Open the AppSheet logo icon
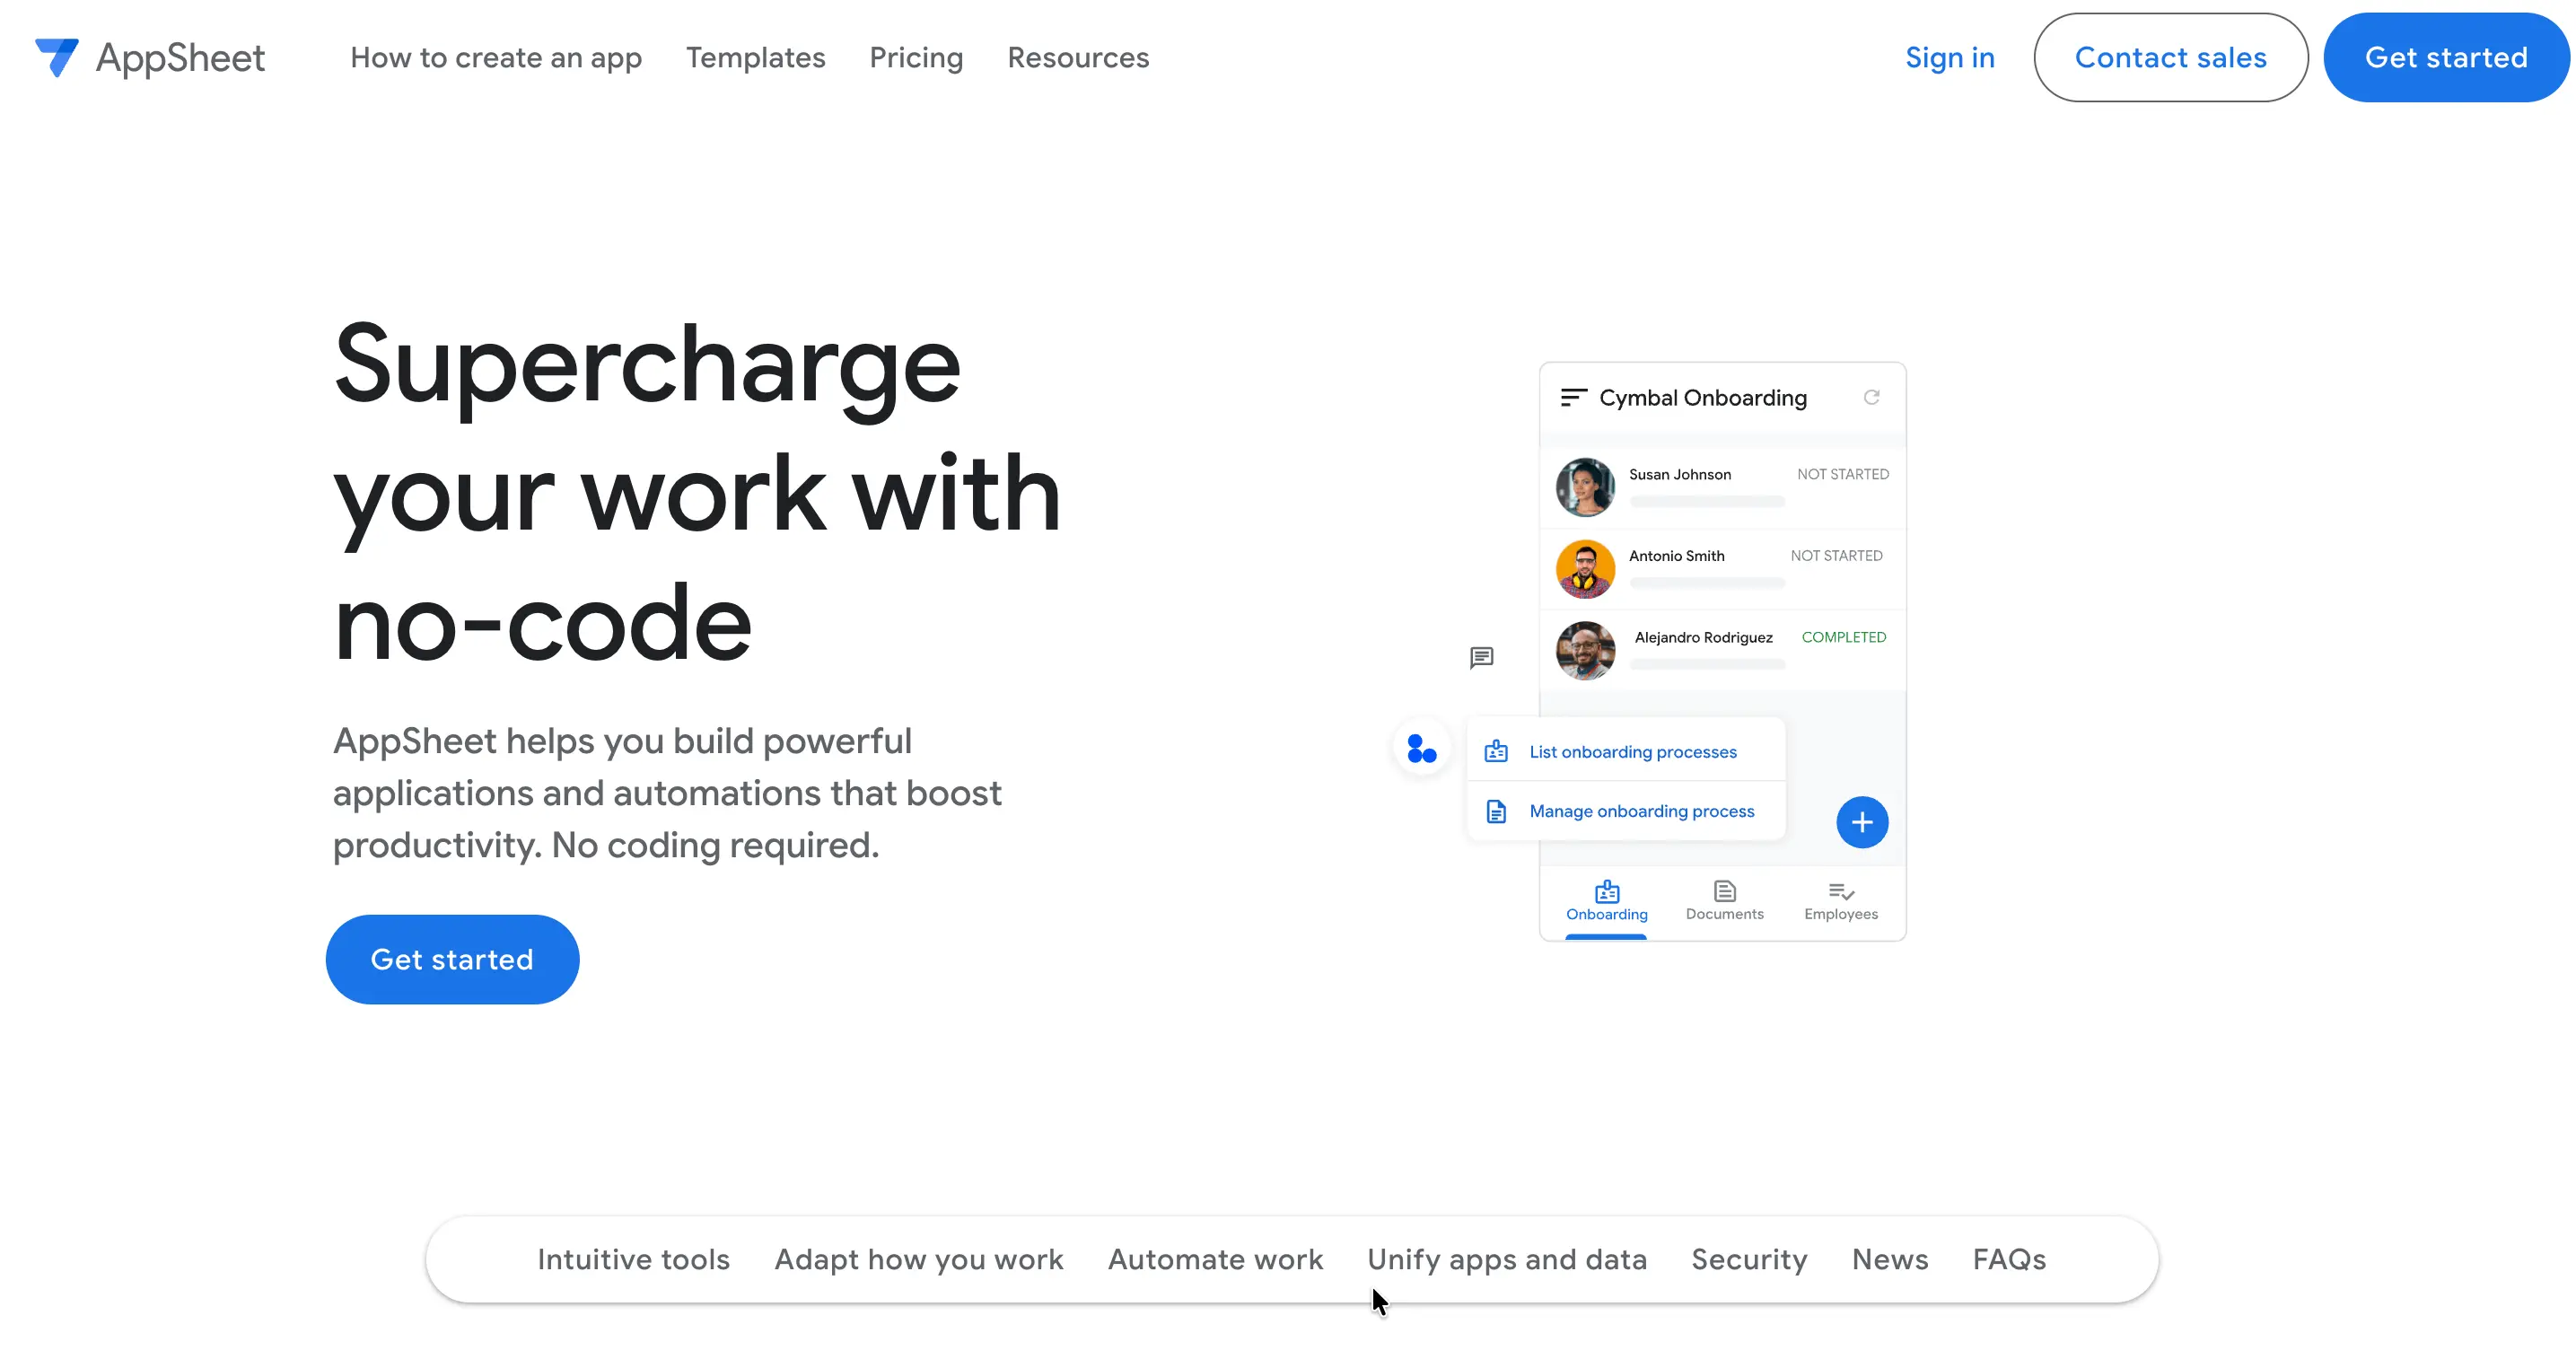 57,57
